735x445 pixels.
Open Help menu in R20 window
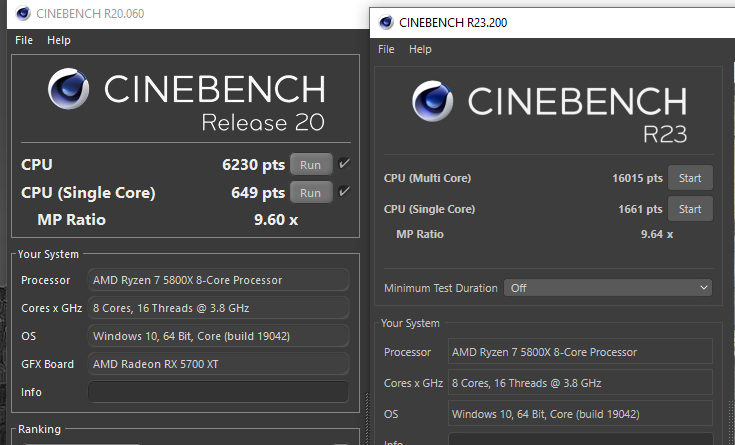pyautogui.click(x=59, y=40)
